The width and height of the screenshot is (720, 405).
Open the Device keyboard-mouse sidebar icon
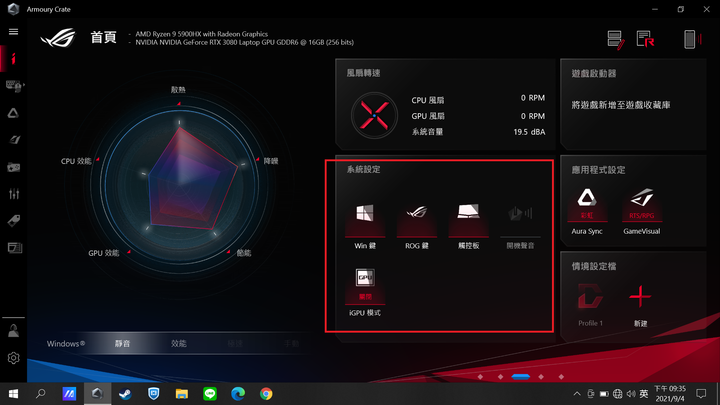pyautogui.click(x=13, y=86)
